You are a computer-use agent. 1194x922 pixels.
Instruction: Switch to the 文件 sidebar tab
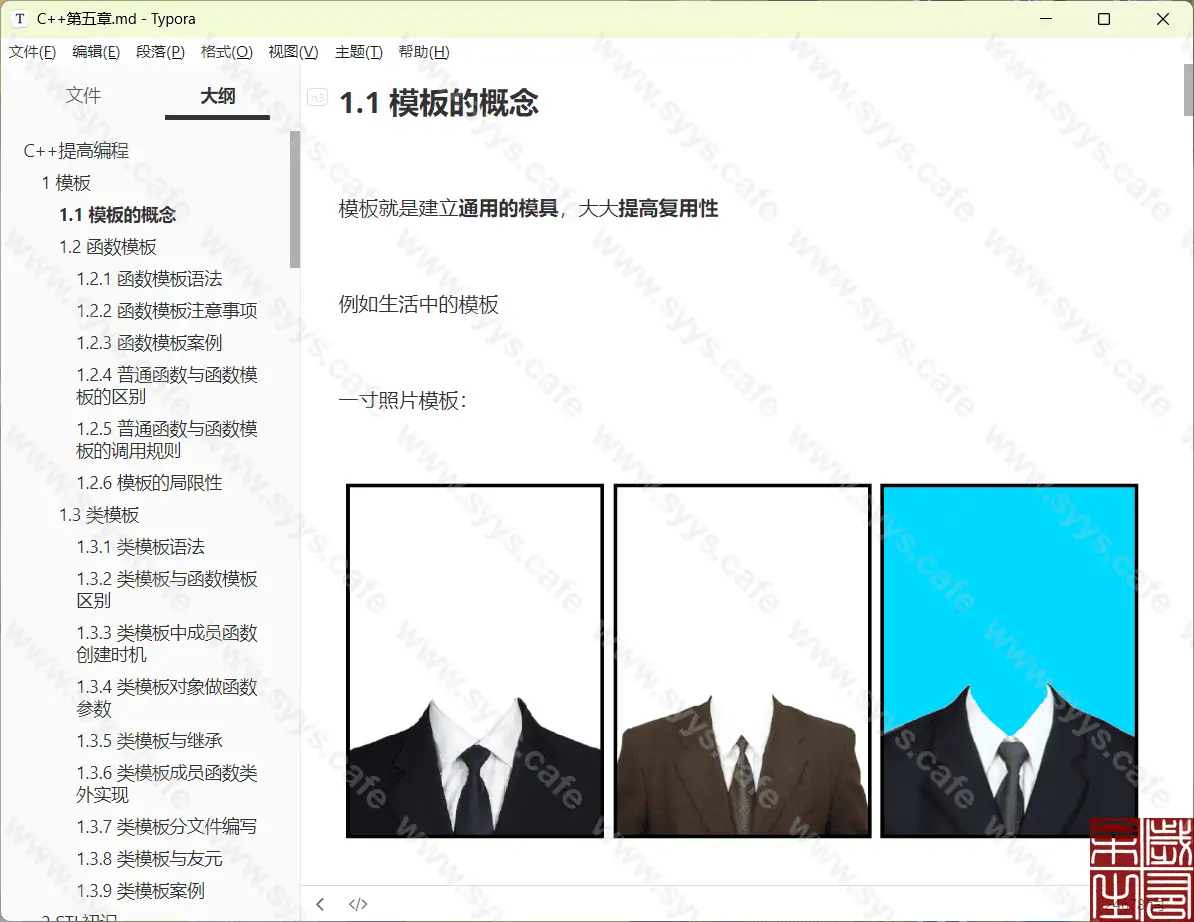pyautogui.click(x=84, y=95)
